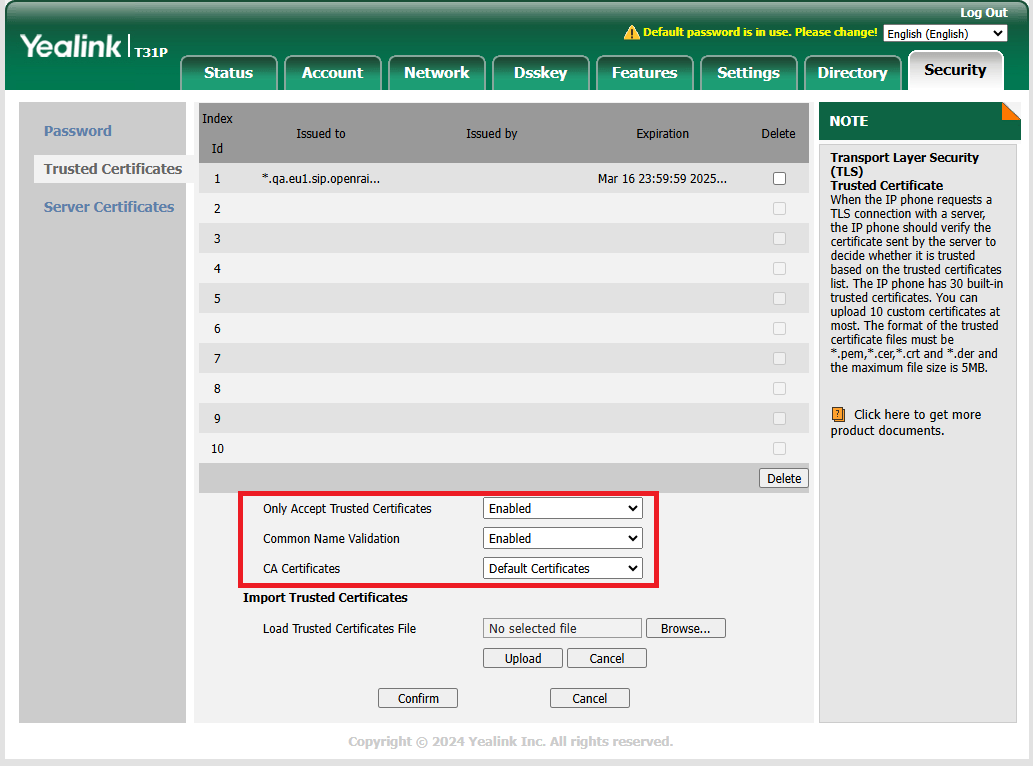Tick the delete checkbox in row 10
The width and height of the screenshot is (1033, 766).
[779, 449]
